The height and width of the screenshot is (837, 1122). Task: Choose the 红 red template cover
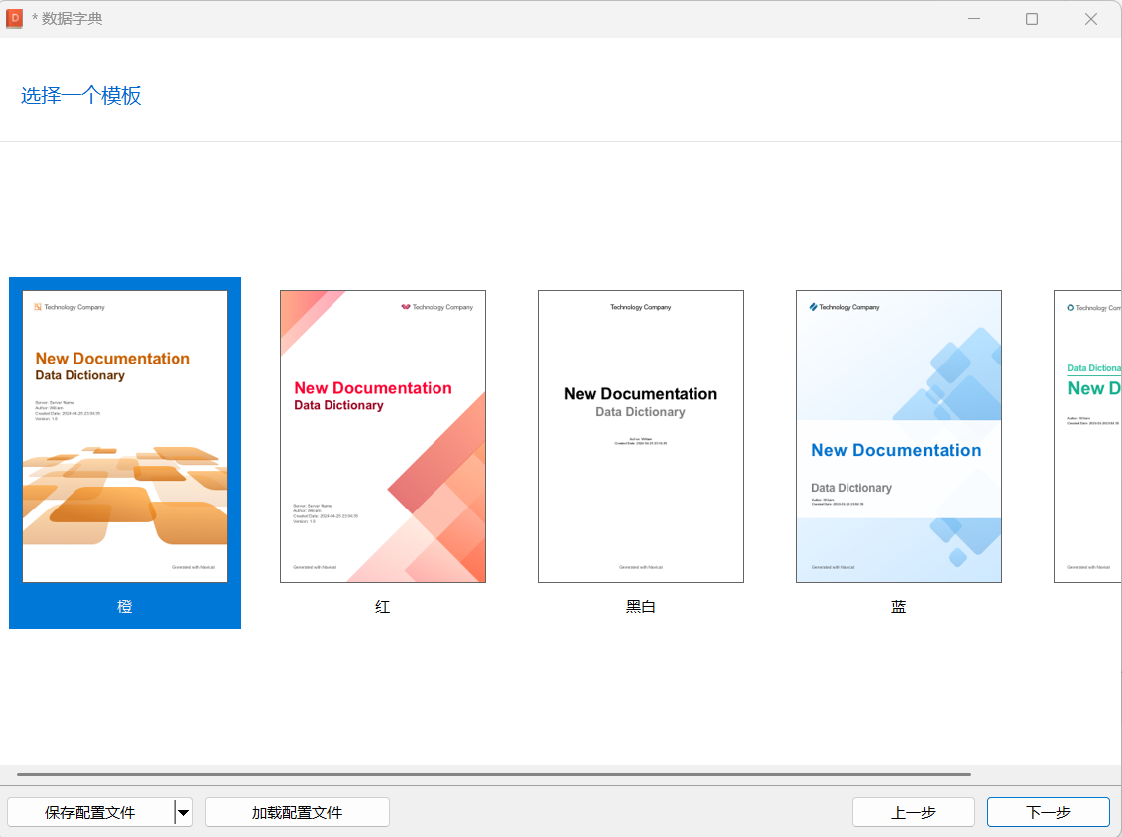pos(383,436)
